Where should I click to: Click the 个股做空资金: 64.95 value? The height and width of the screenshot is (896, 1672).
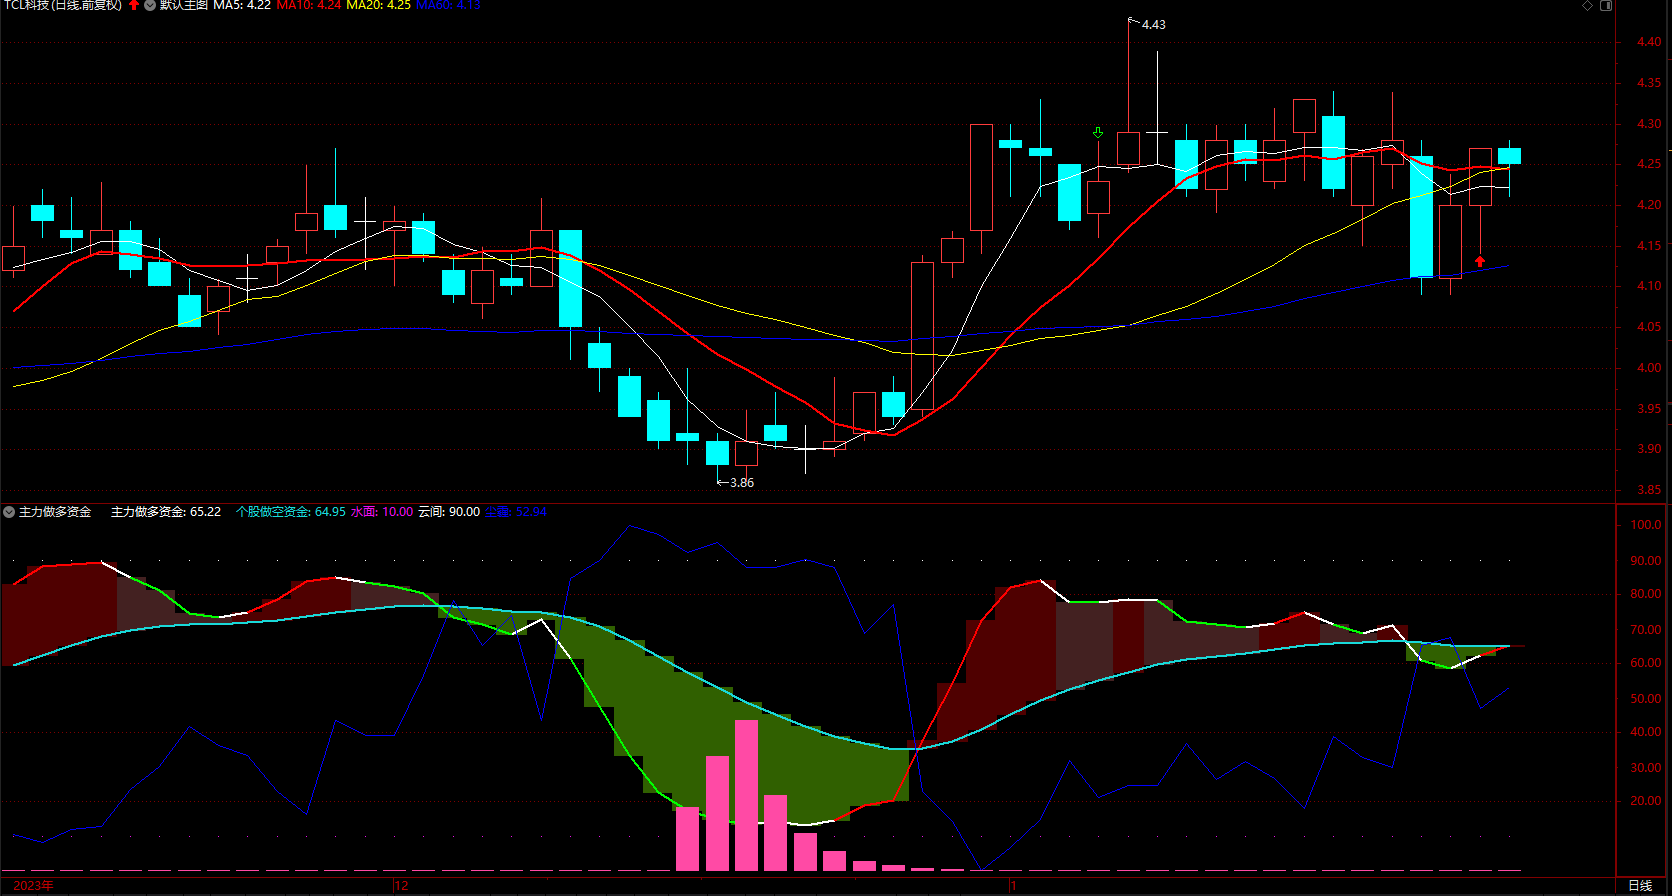point(291,512)
